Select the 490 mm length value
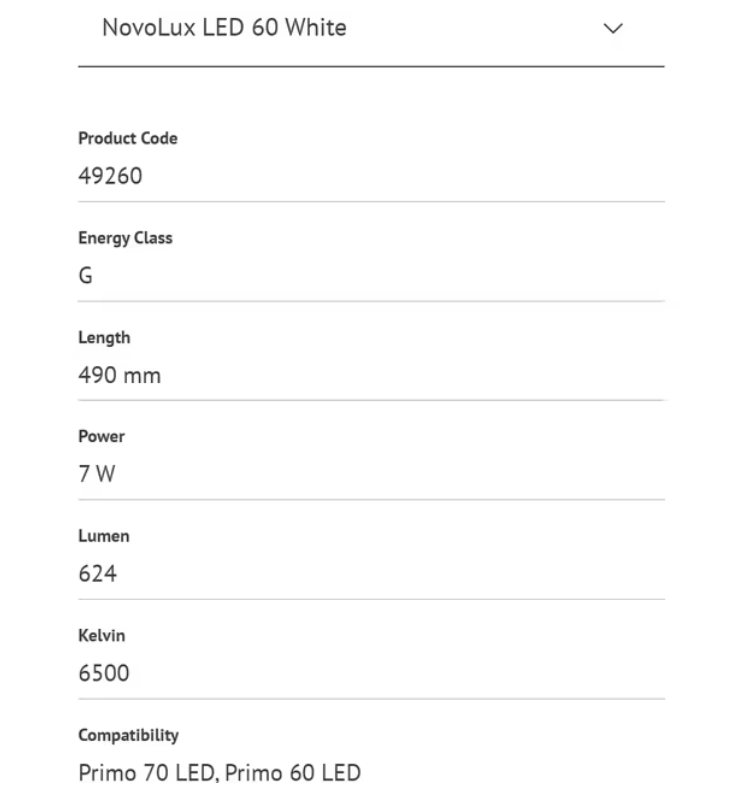Screen dimensions: 752x802 (120, 375)
